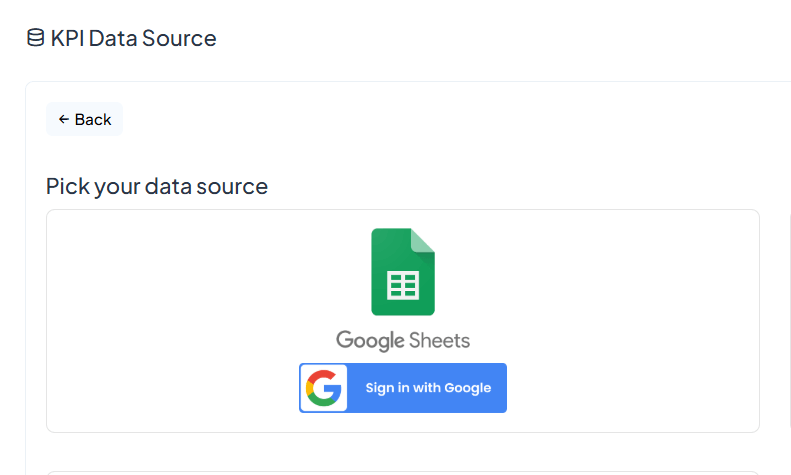Click the folded corner of the Sheets icon
791x475 pixels.
point(423,240)
